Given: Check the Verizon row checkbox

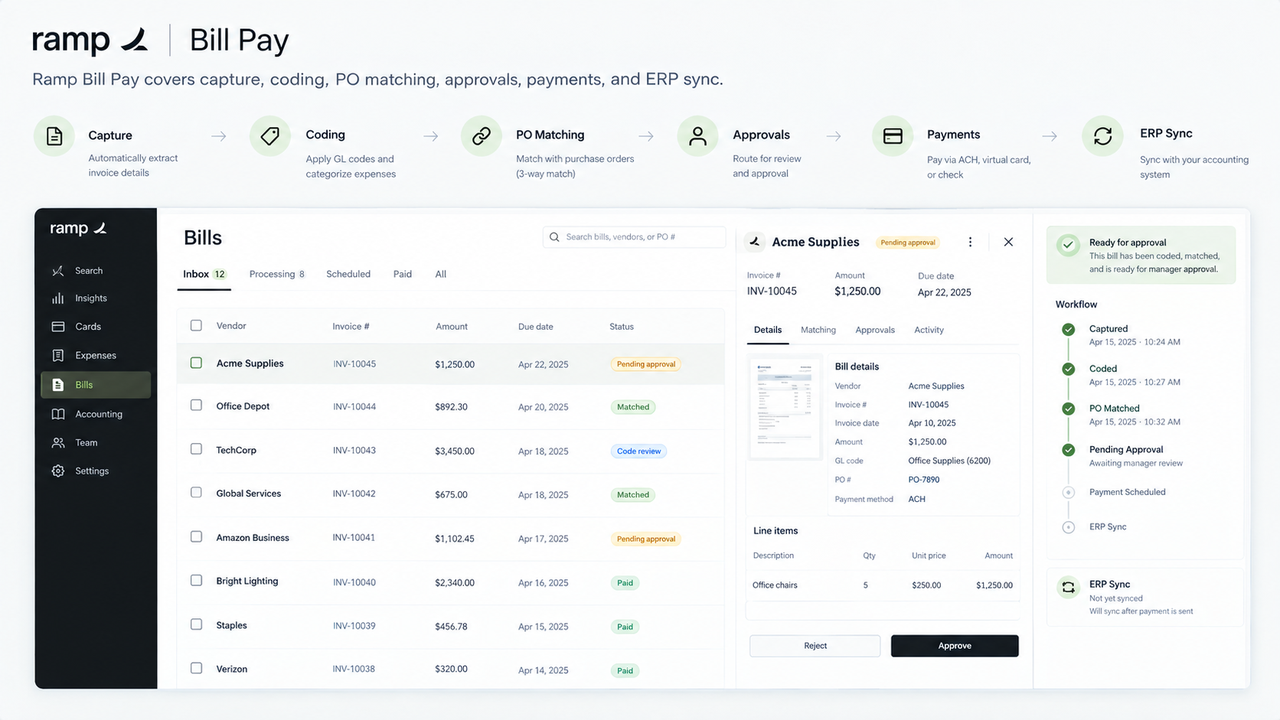Looking at the screenshot, I should [196, 668].
